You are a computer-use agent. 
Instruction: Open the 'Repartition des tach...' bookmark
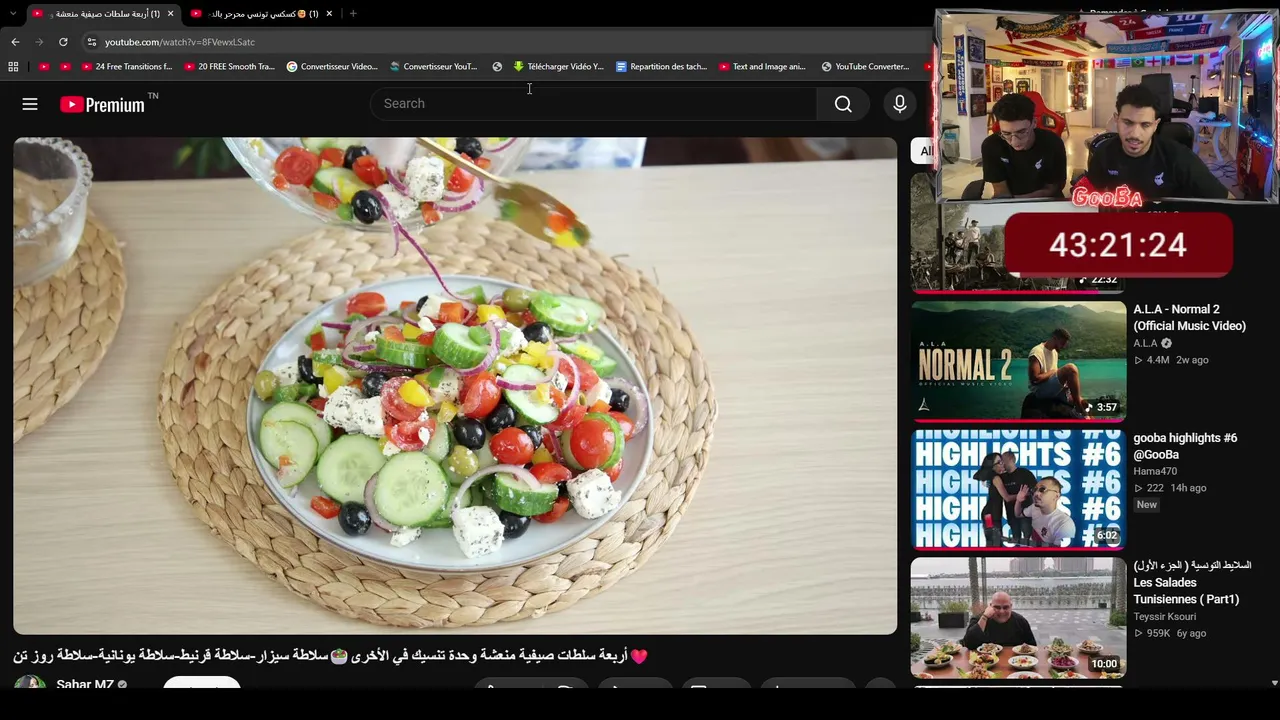pos(661,67)
